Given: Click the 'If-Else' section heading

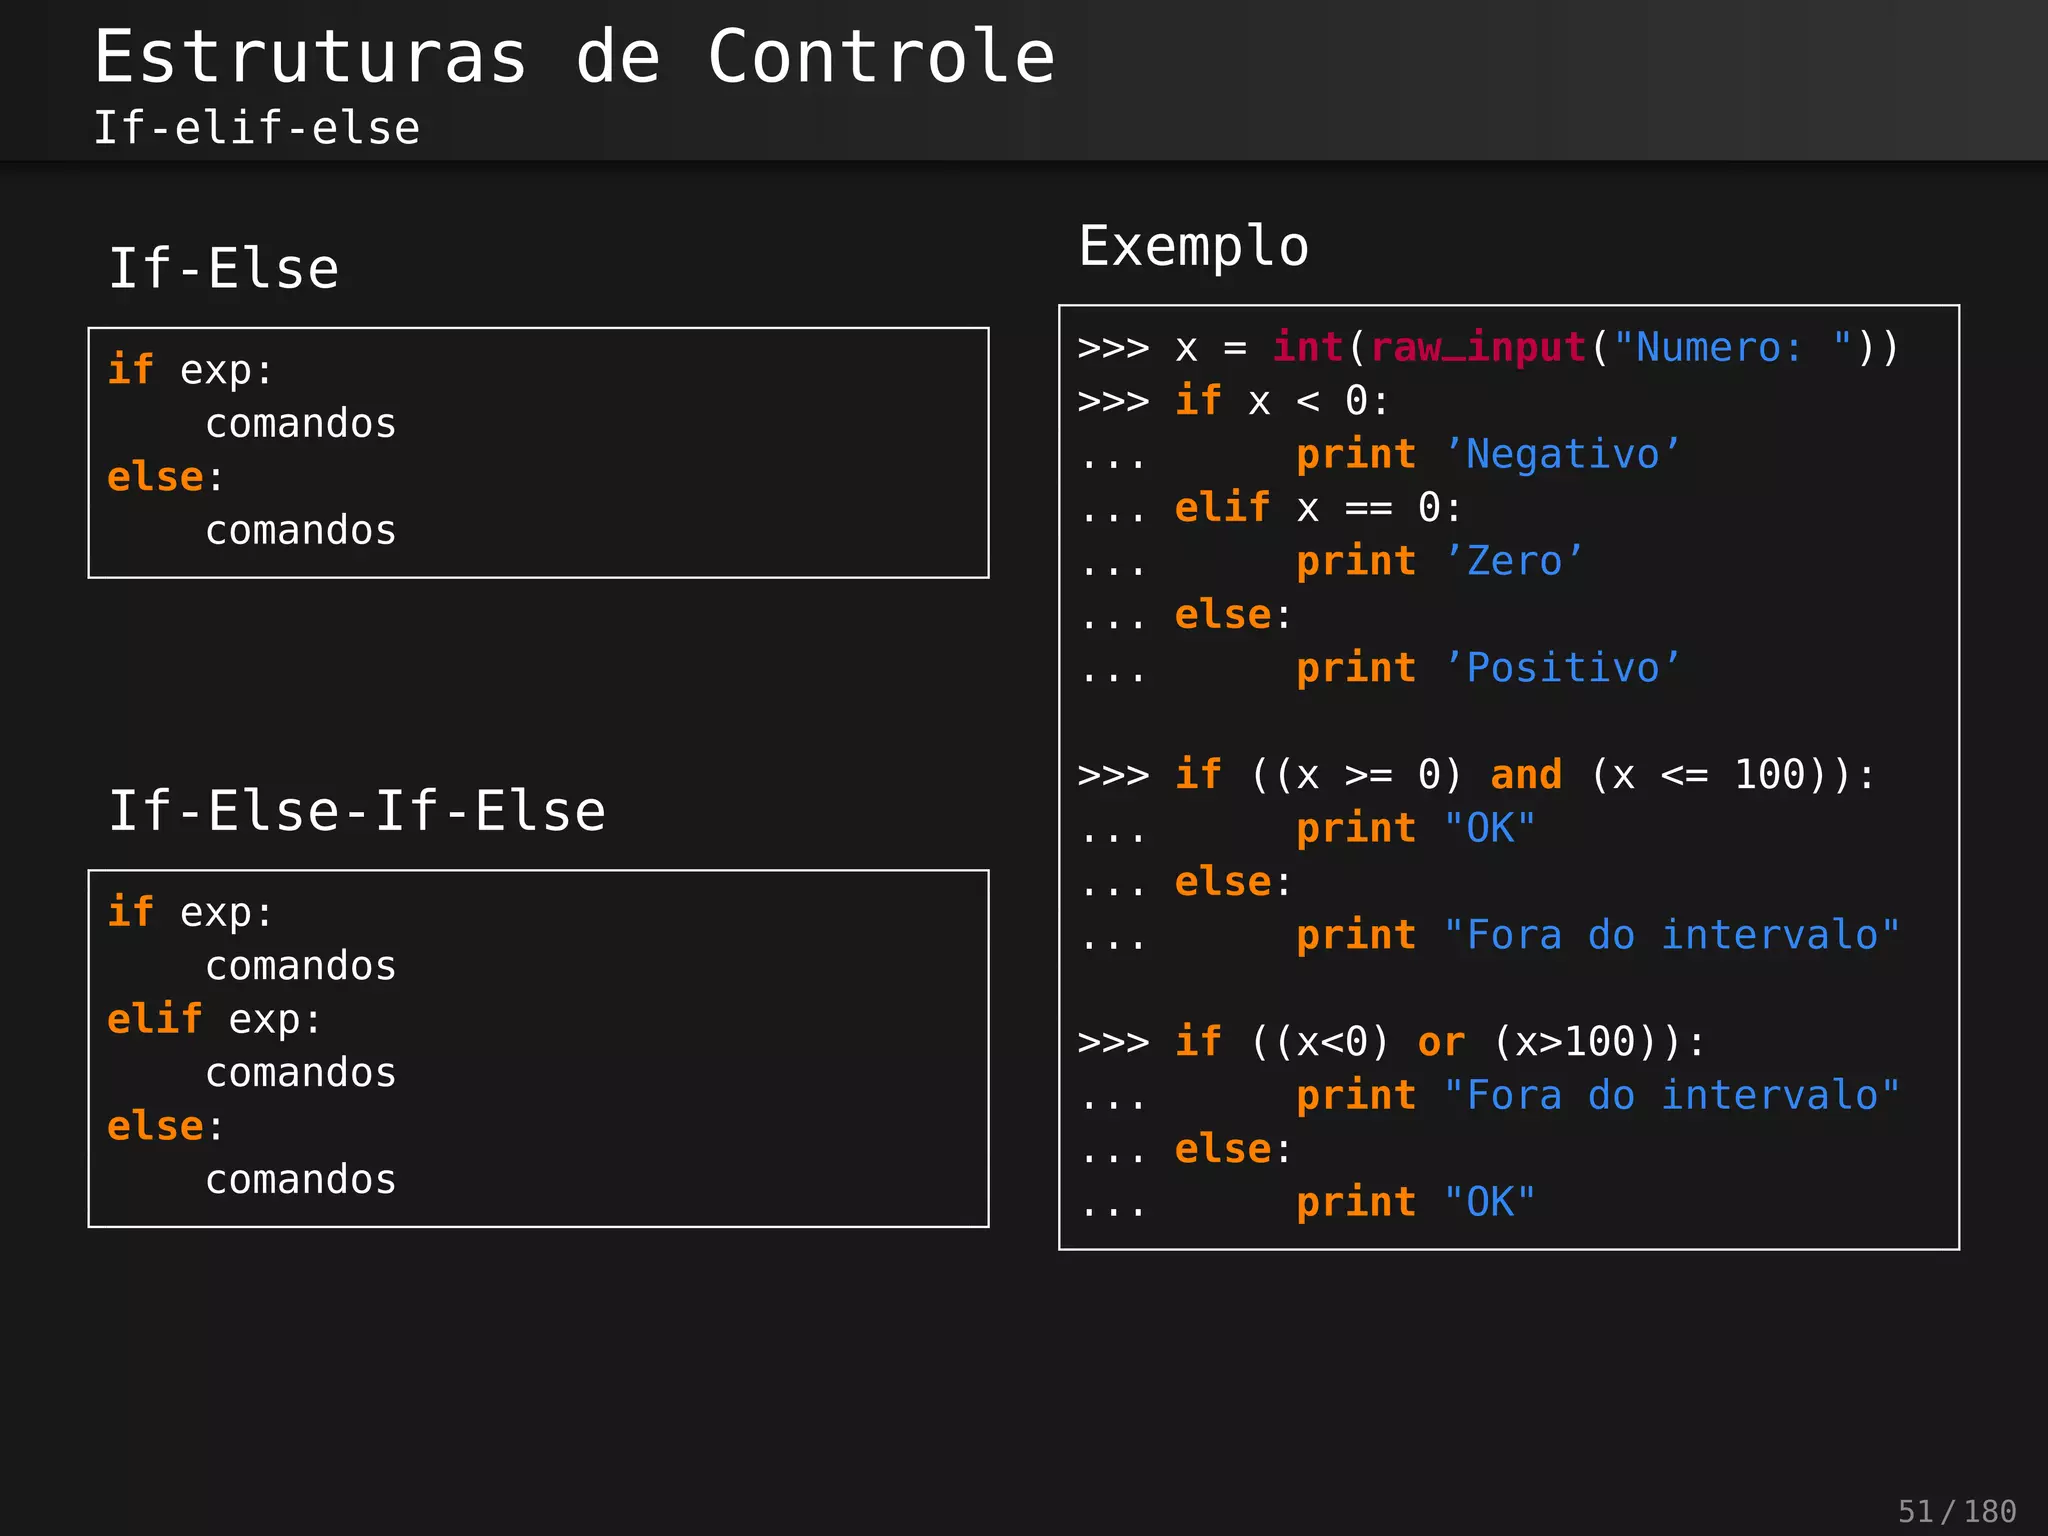Looking at the screenshot, I should pos(224,269).
